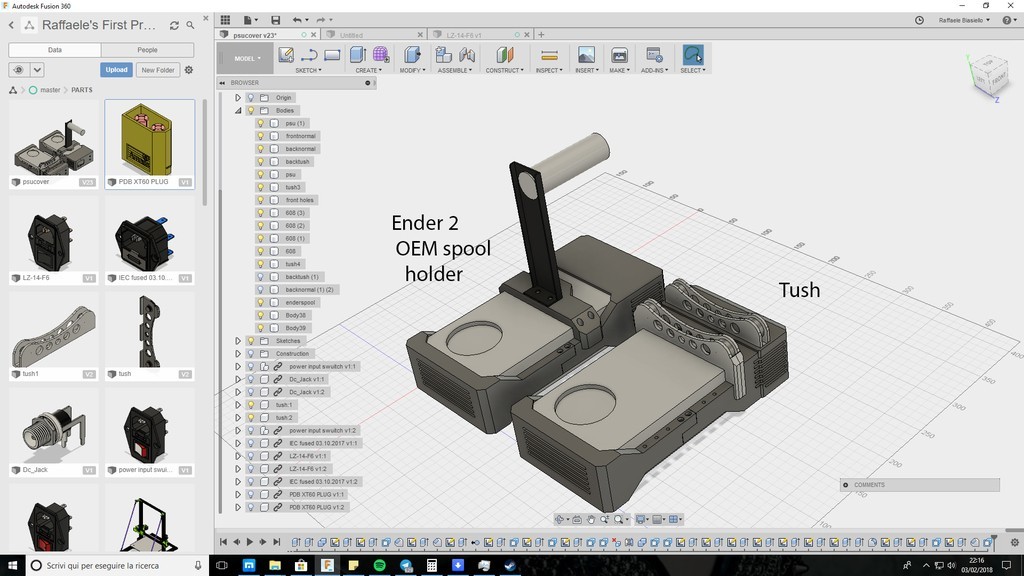Open the Windows Start menu
Viewport: 1024px width, 576px height.
pyautogui.click(x=12, y=566)
